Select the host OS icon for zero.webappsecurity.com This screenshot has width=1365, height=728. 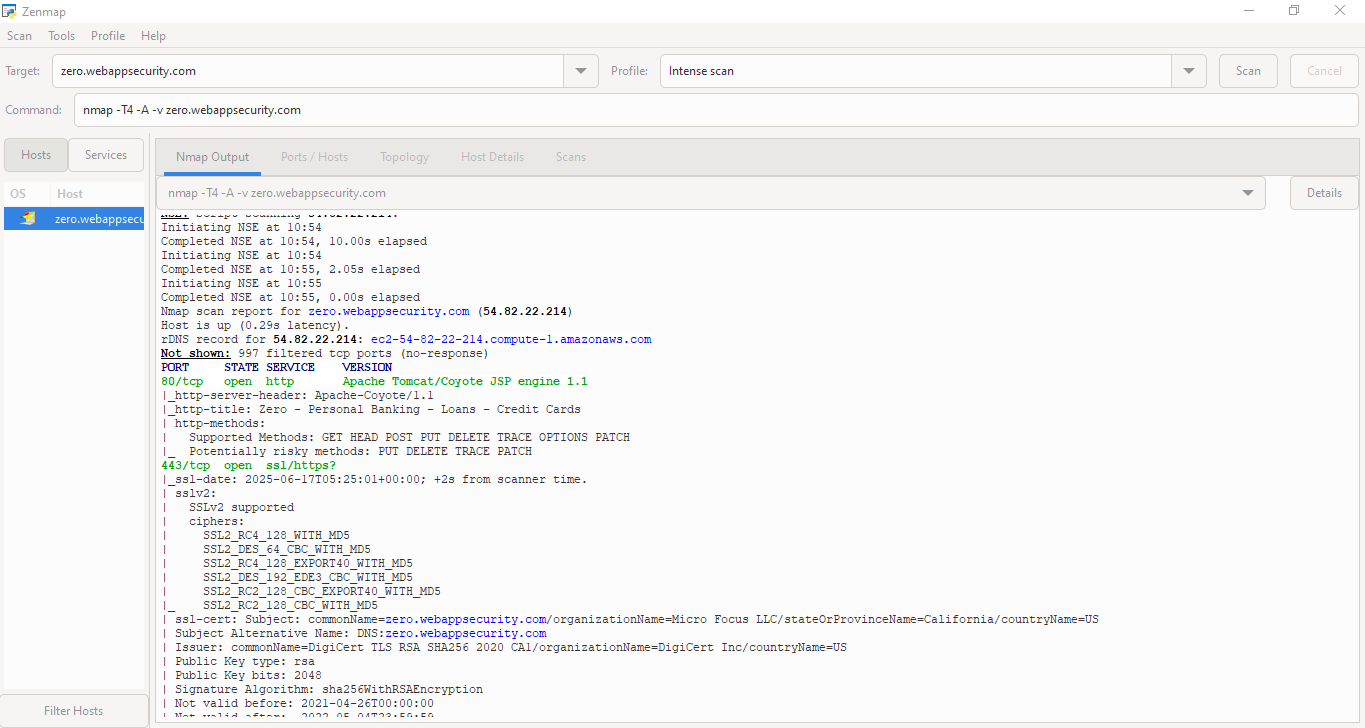pyautogui.click(x=29, y=218)
